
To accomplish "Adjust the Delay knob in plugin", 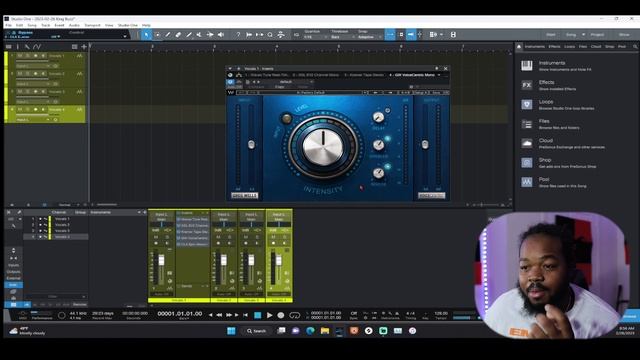I will pos(378,118).
